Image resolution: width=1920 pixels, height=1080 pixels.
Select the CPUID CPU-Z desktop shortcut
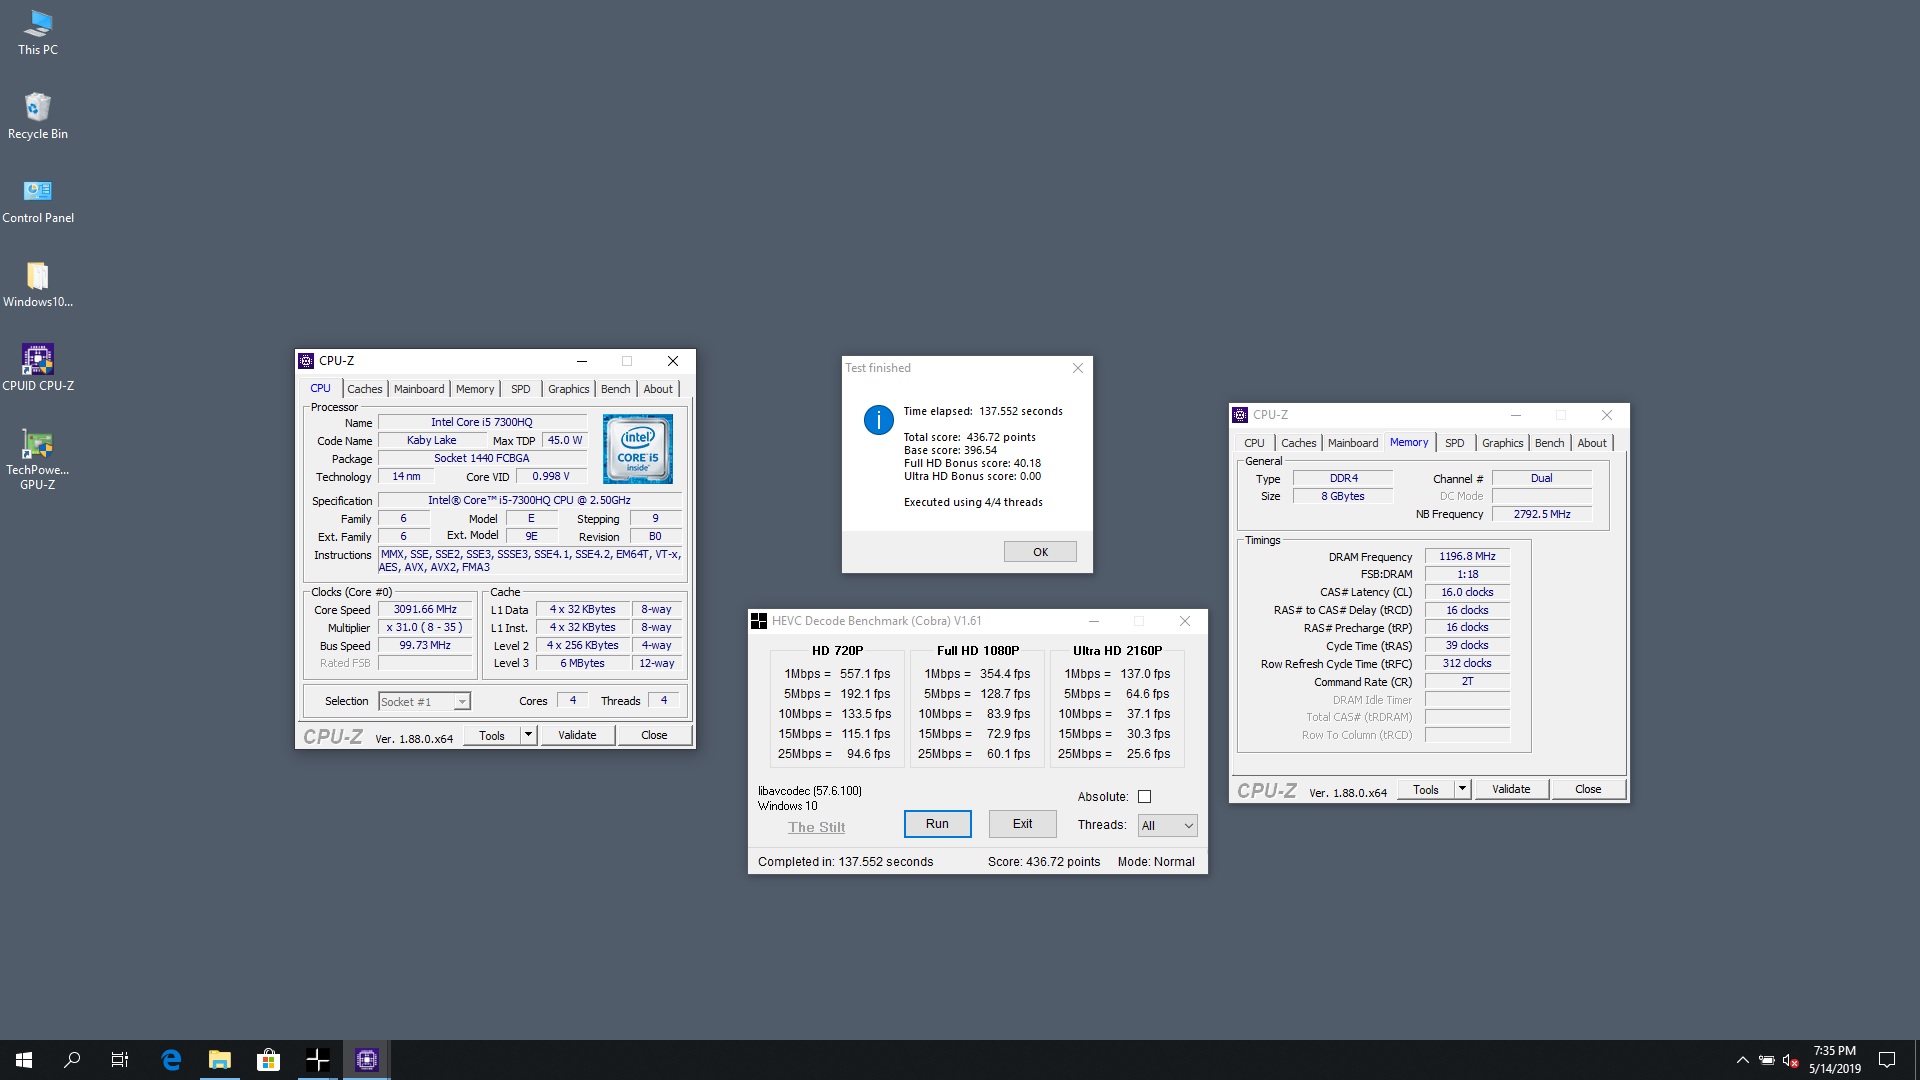38,368
